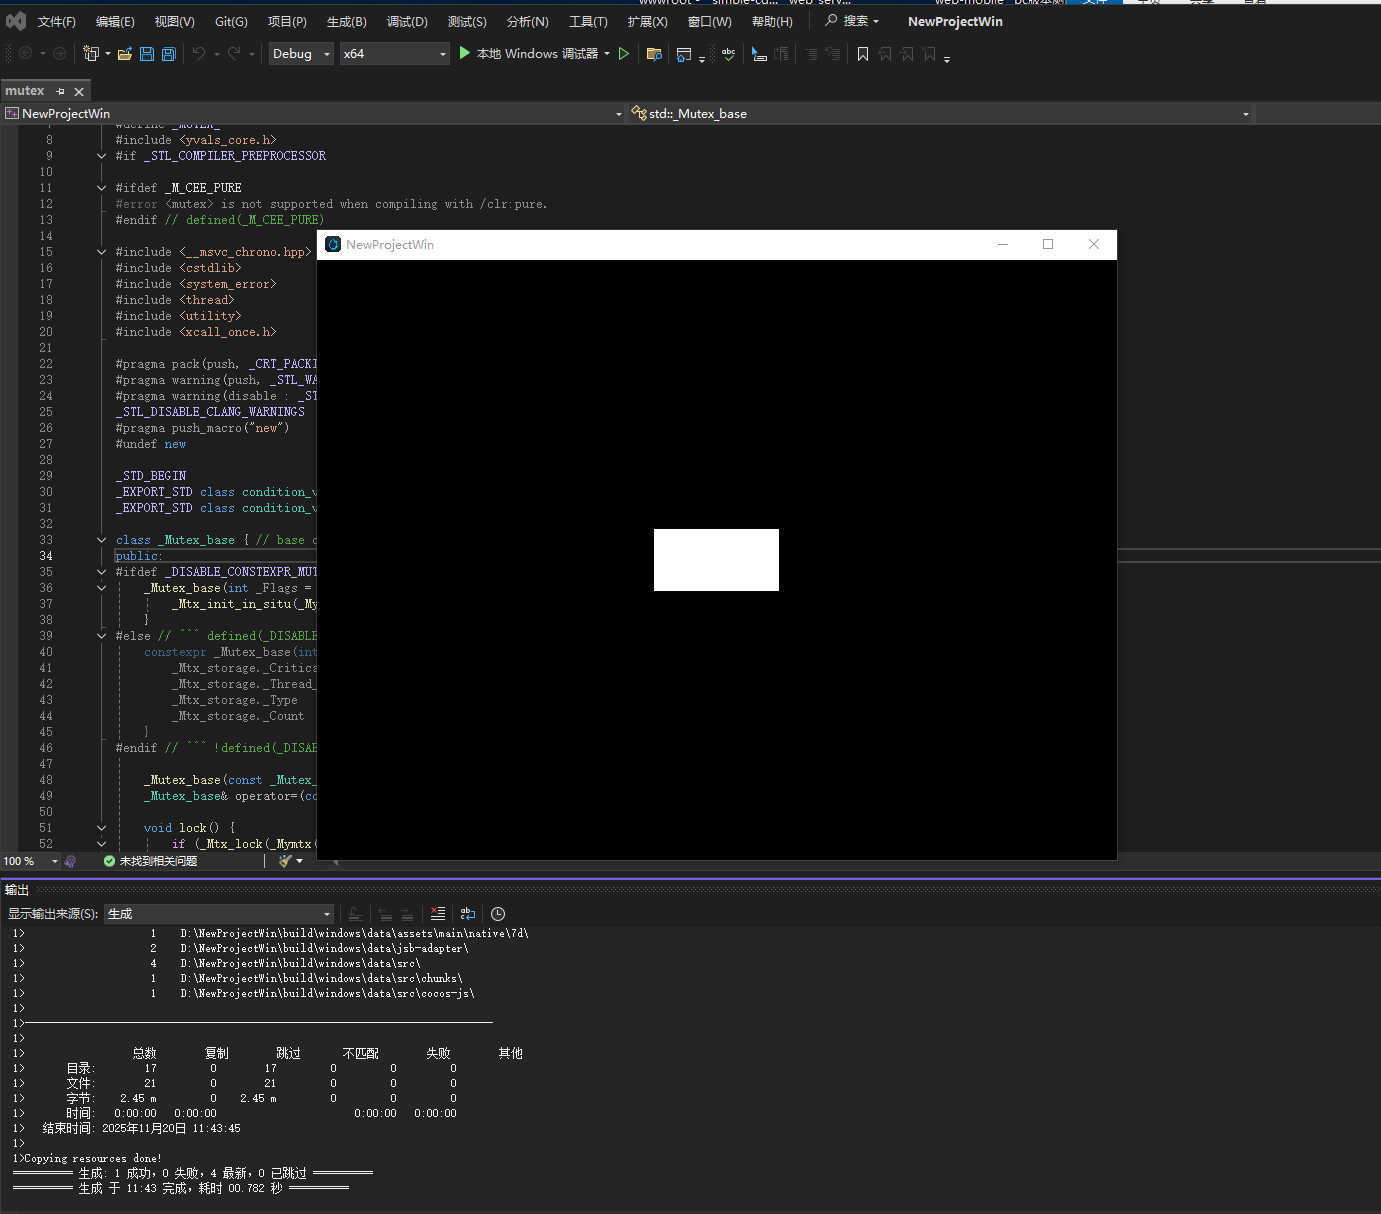The width and height of the screenshot is (1381, 1214).
Task: Click the broom code cleanup icon
Action: click(286, 861)
